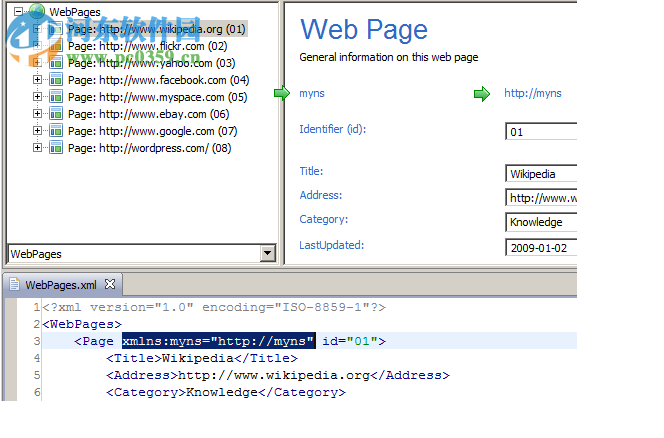Image resolution: width=664 pixels, height=438 pixels.
Task: Click the page icon beside google.com (07)
Action: tap(55, 130)
